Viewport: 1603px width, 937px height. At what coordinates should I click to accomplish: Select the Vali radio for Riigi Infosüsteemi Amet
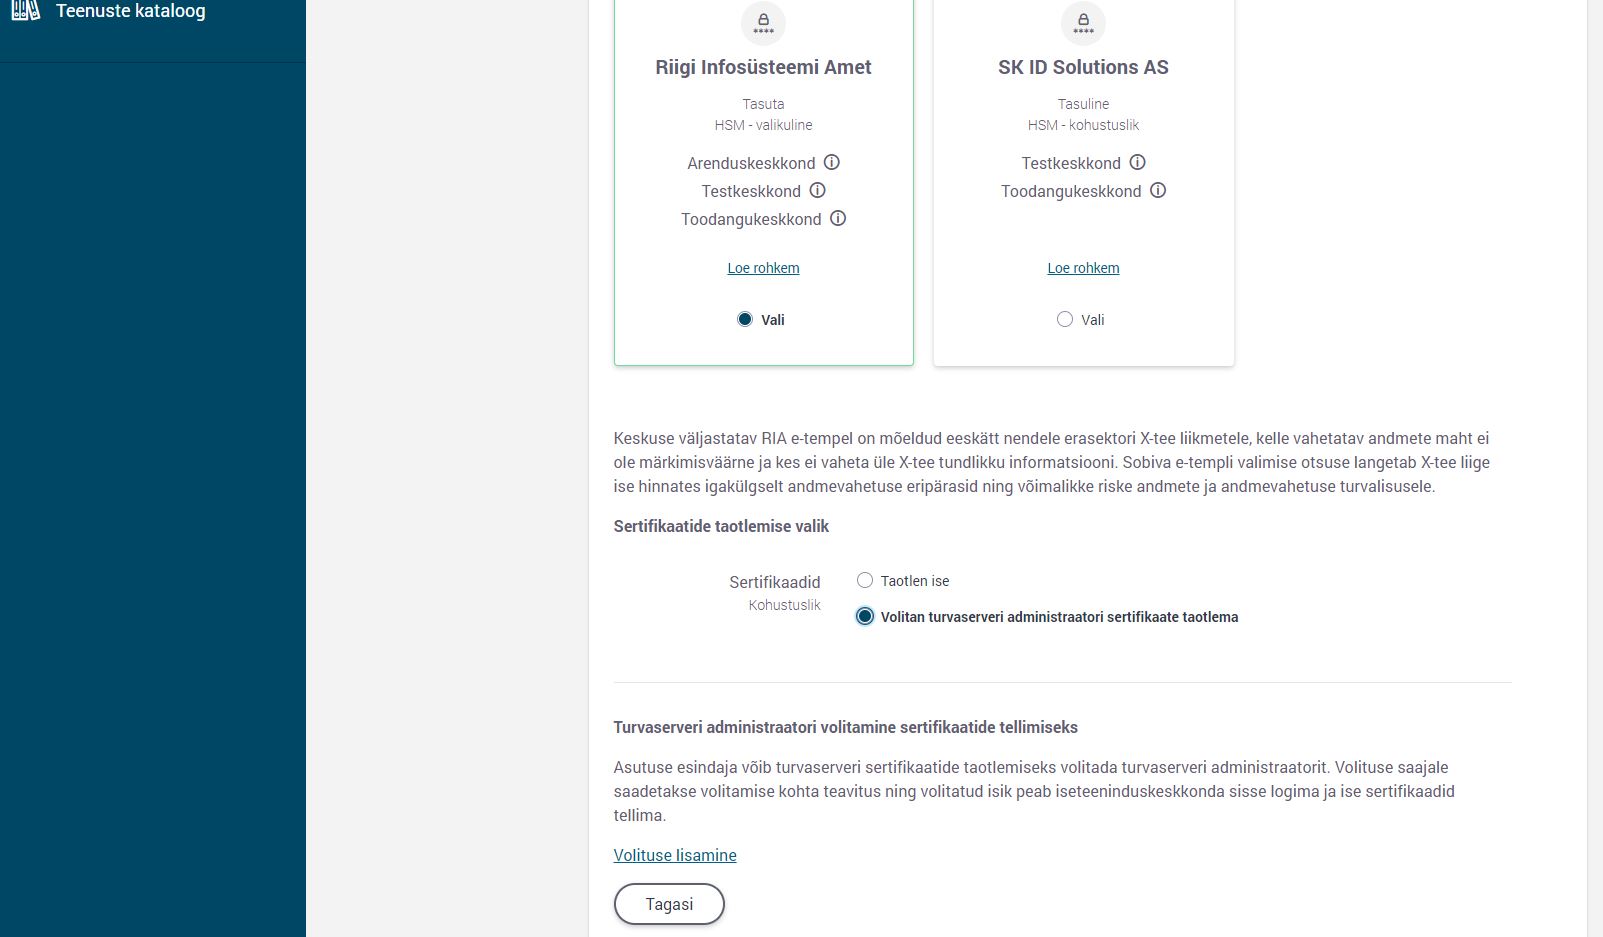click(745, 319)
